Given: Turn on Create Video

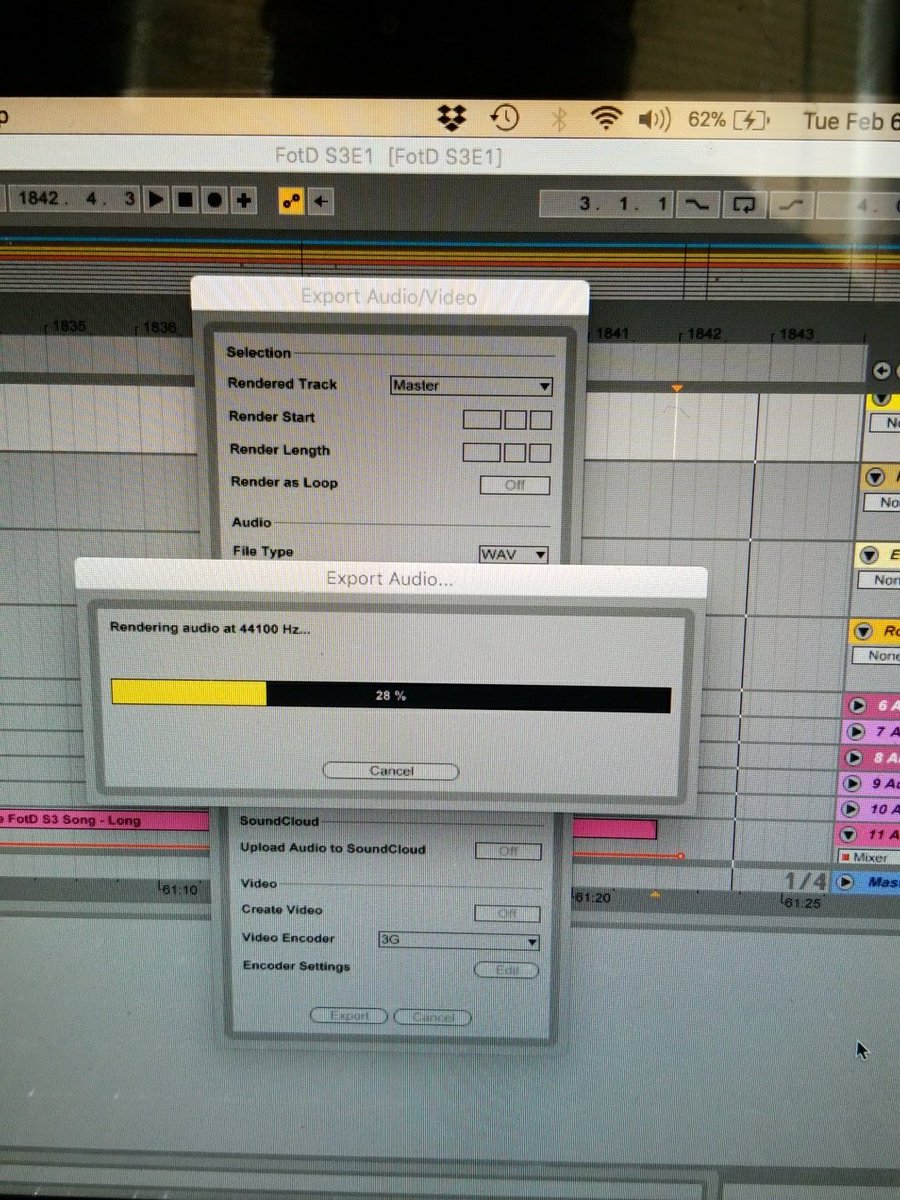Looking at the screenshot, I should tap(508, 913).
